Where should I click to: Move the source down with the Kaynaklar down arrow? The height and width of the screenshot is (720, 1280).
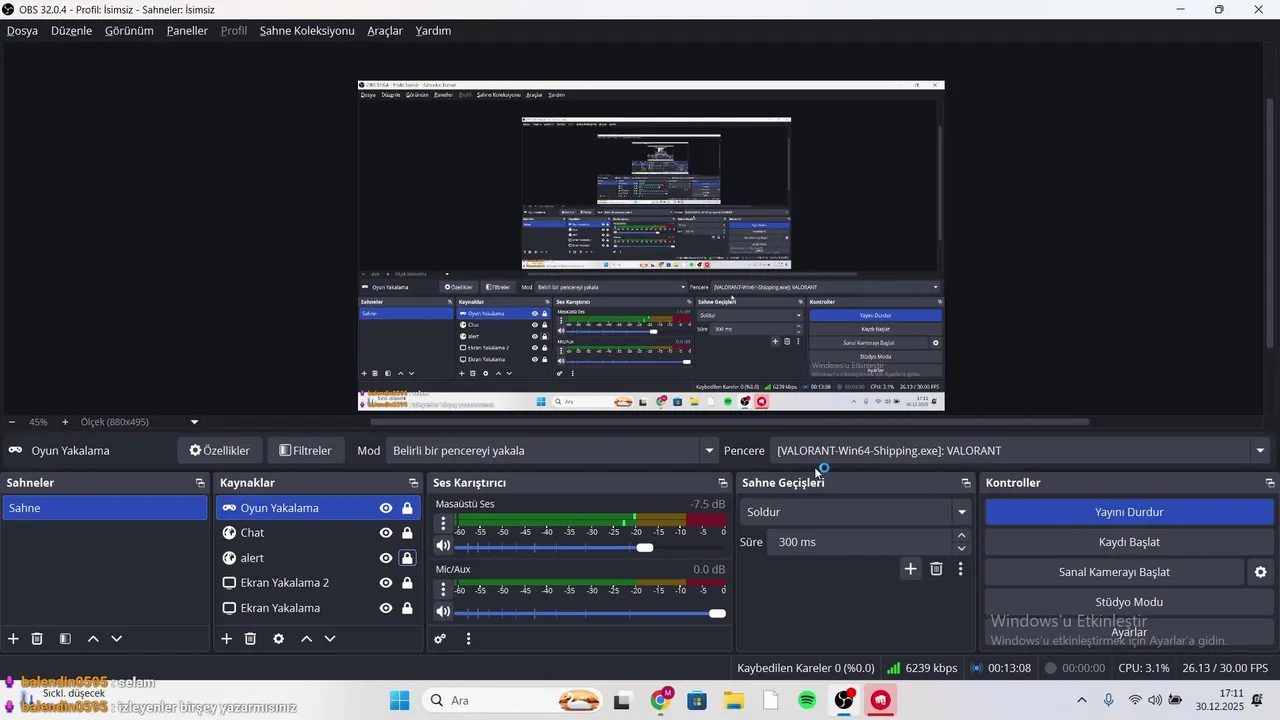pyautogui.click(x=330, y=639)
